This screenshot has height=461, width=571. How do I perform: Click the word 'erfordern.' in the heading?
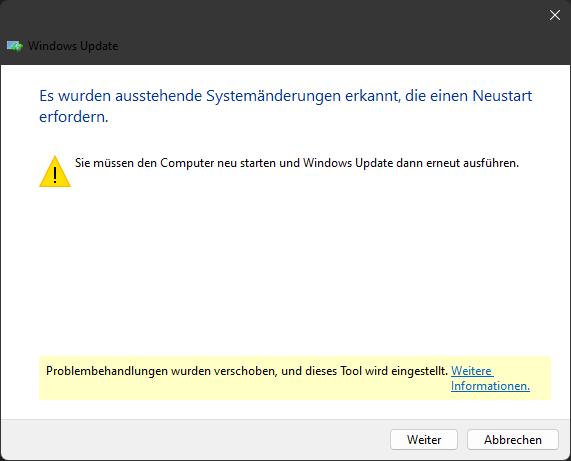coord(74,117)
